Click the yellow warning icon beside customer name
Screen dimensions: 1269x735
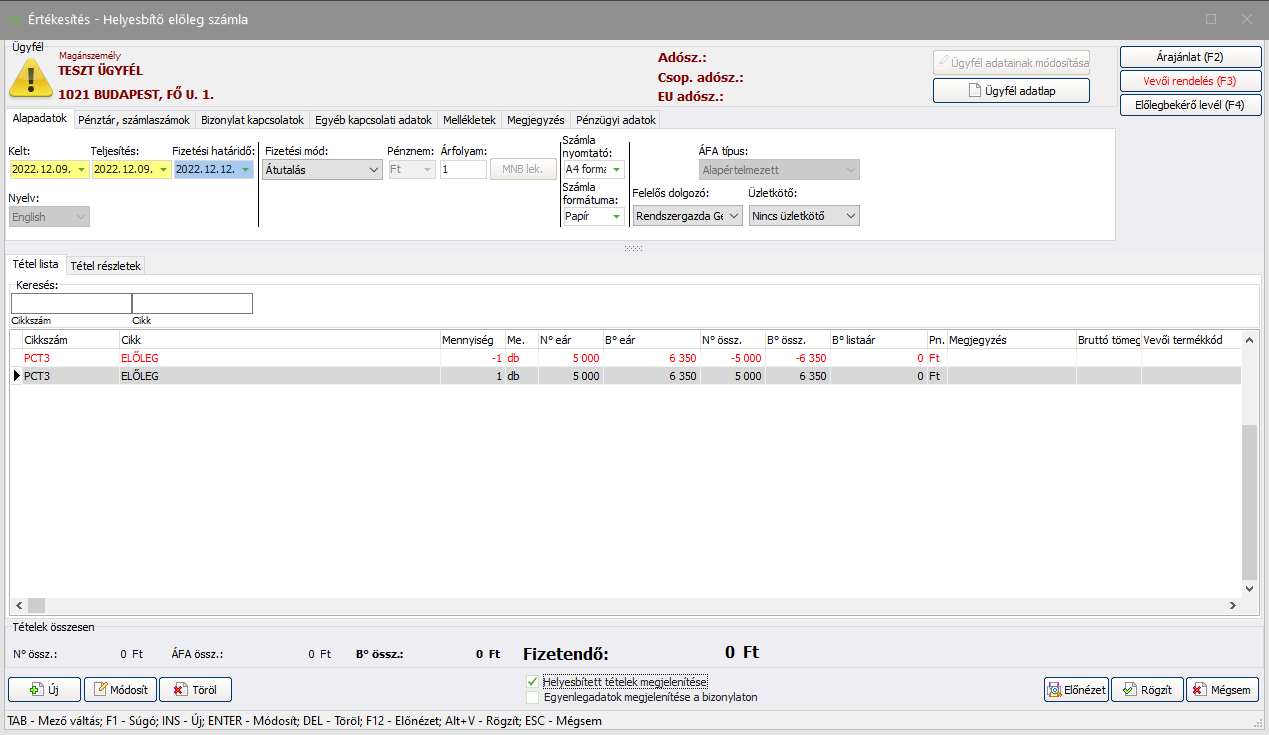pos(31,78)
